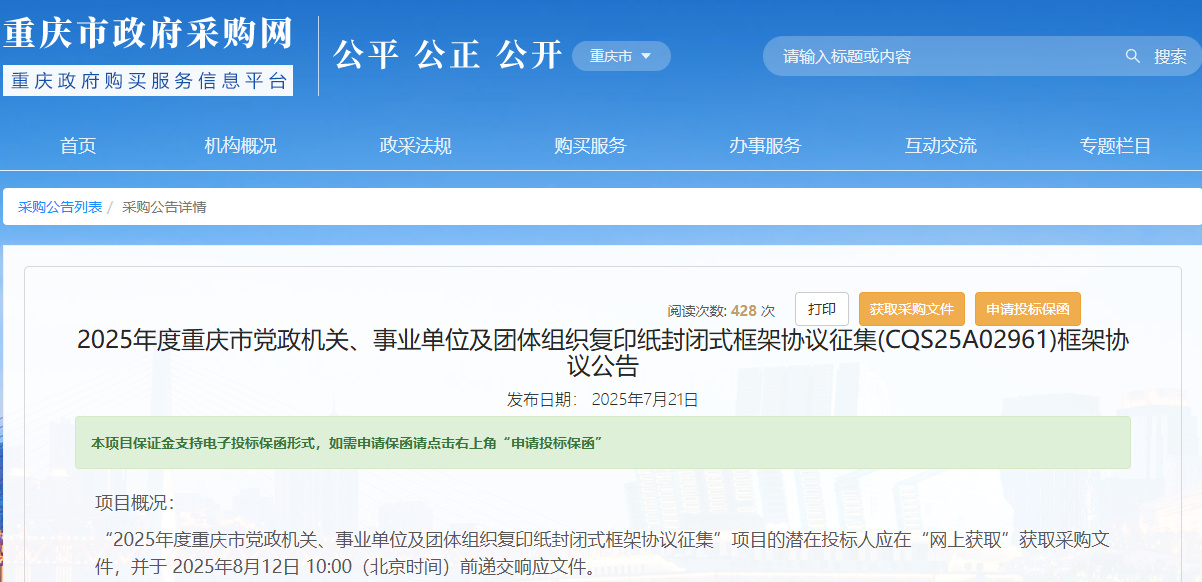Select 首页 in the navigation menu
This screenshot has height=582, width=1202.
pyautogui.click(x=78, y=145)
